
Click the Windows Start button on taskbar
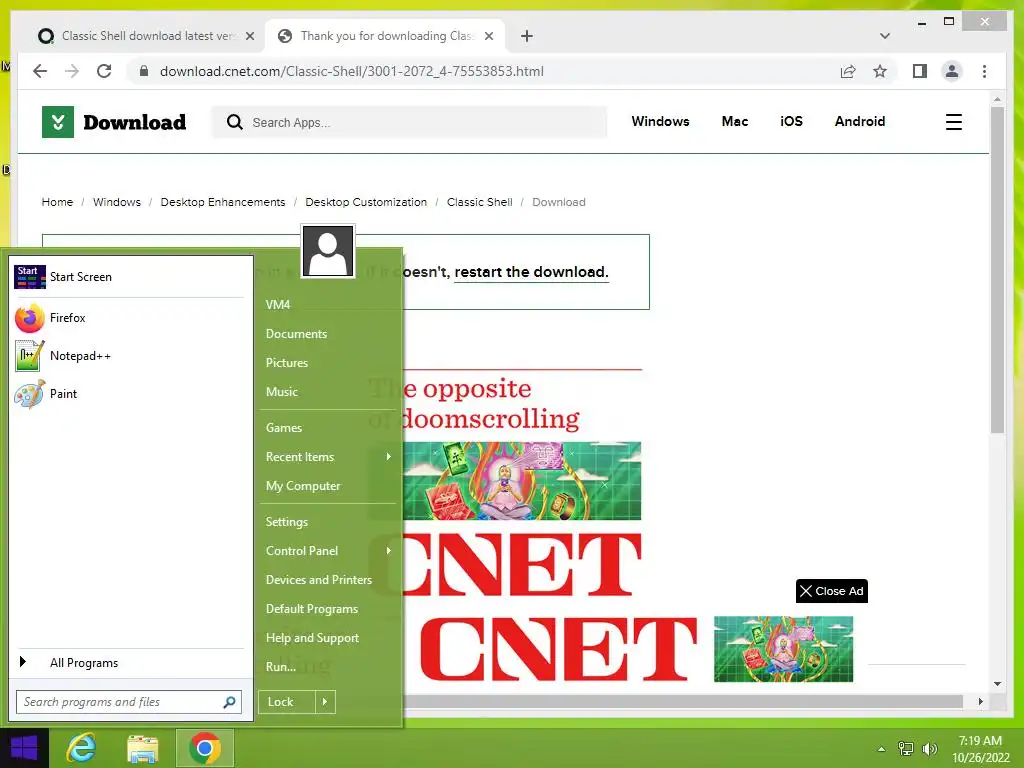24,748
